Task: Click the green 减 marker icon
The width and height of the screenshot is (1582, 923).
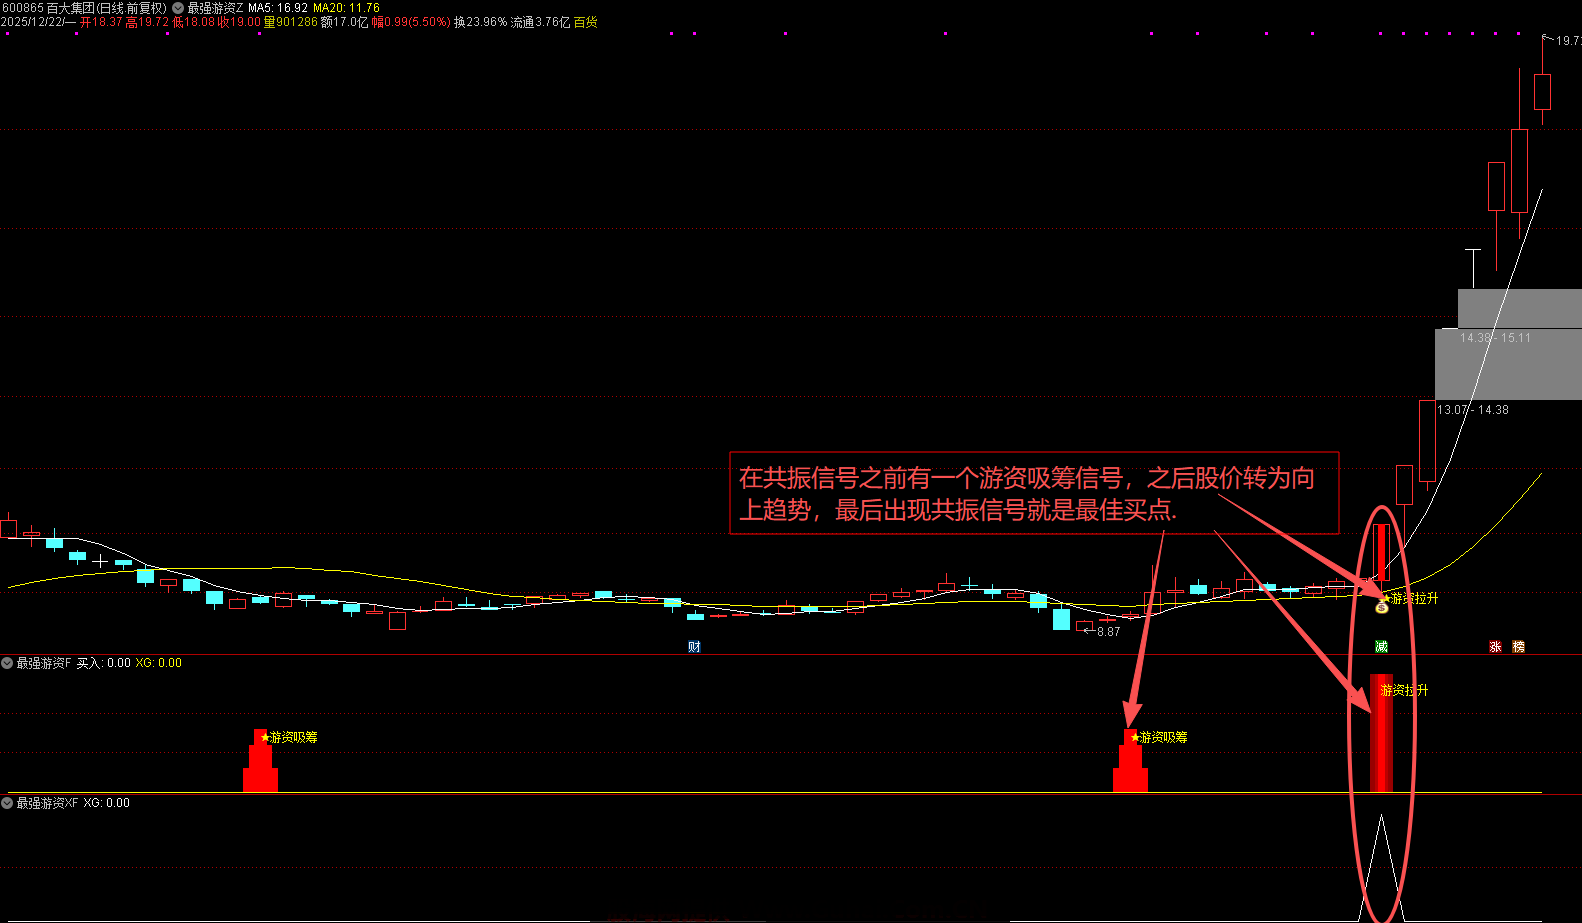Action: pyautogui.click(x=1381, y=647)
